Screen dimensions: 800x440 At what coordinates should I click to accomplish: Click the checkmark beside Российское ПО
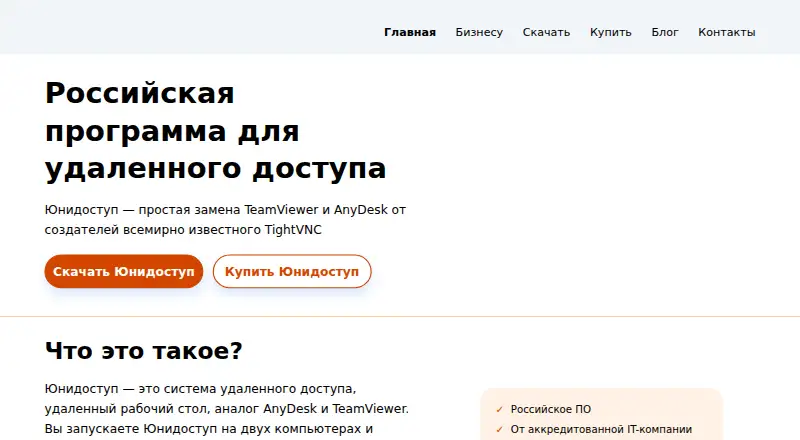pyautogui.click(x=499, y=409)
